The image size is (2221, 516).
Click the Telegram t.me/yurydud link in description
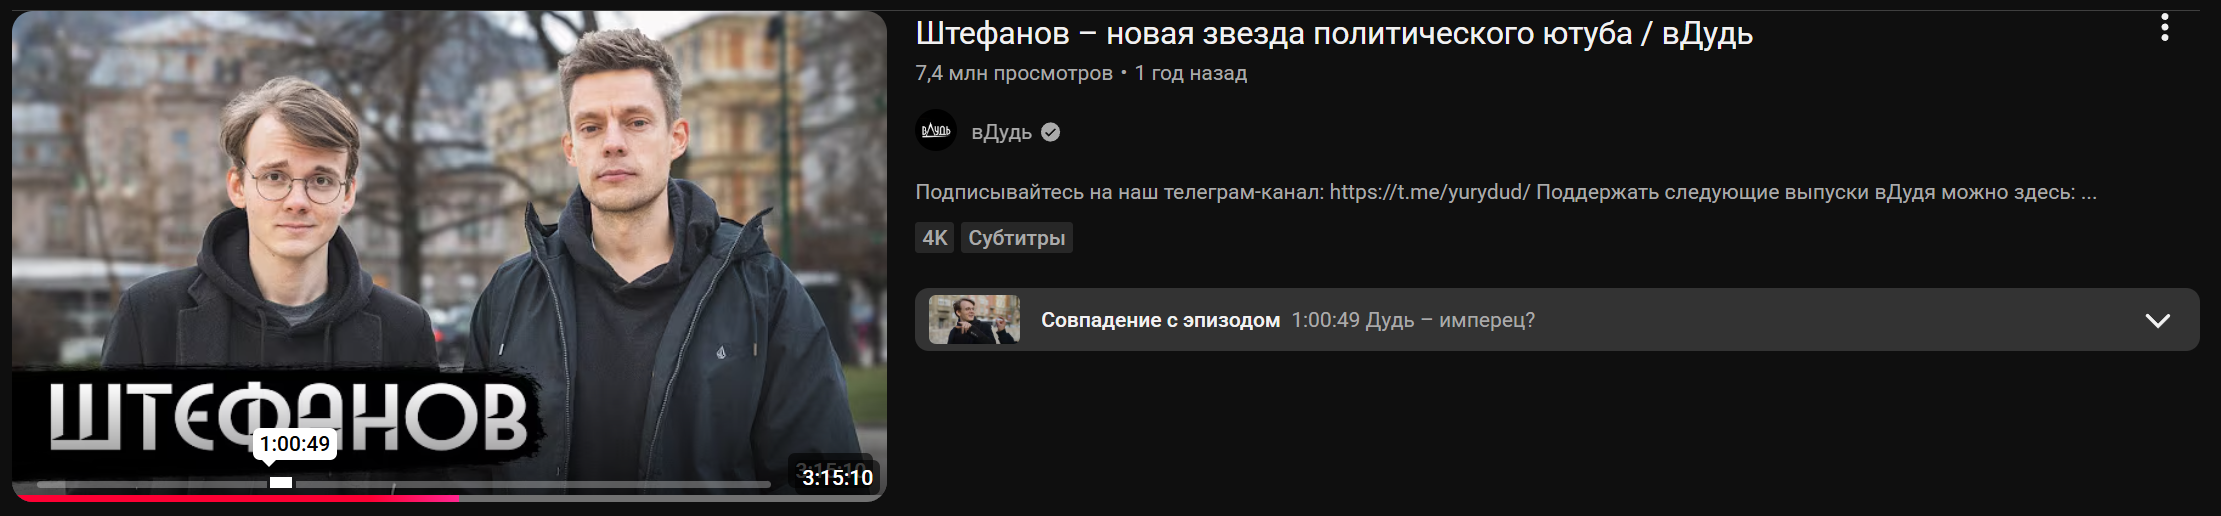coord(1430,192)
